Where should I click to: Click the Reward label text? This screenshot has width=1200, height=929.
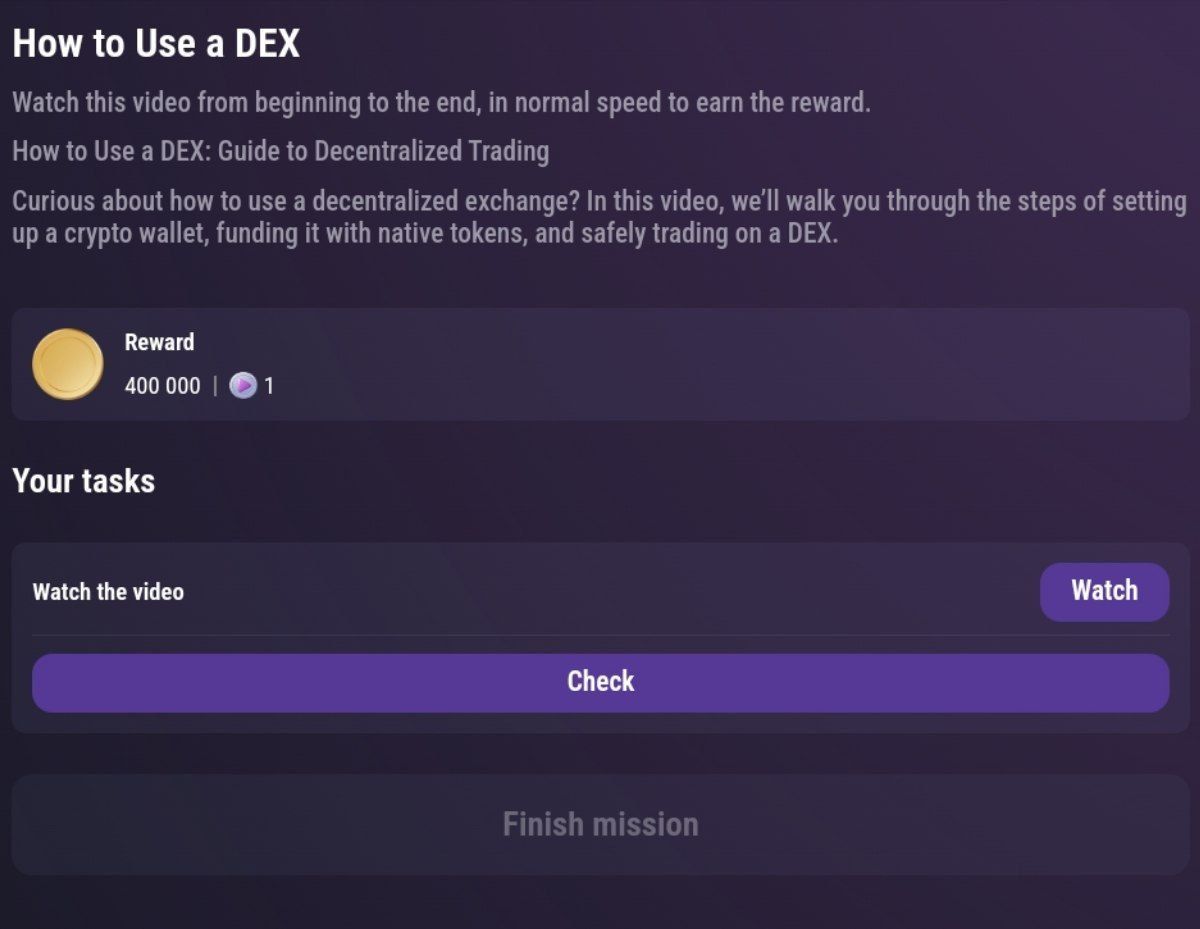click(x=158, y=342)
